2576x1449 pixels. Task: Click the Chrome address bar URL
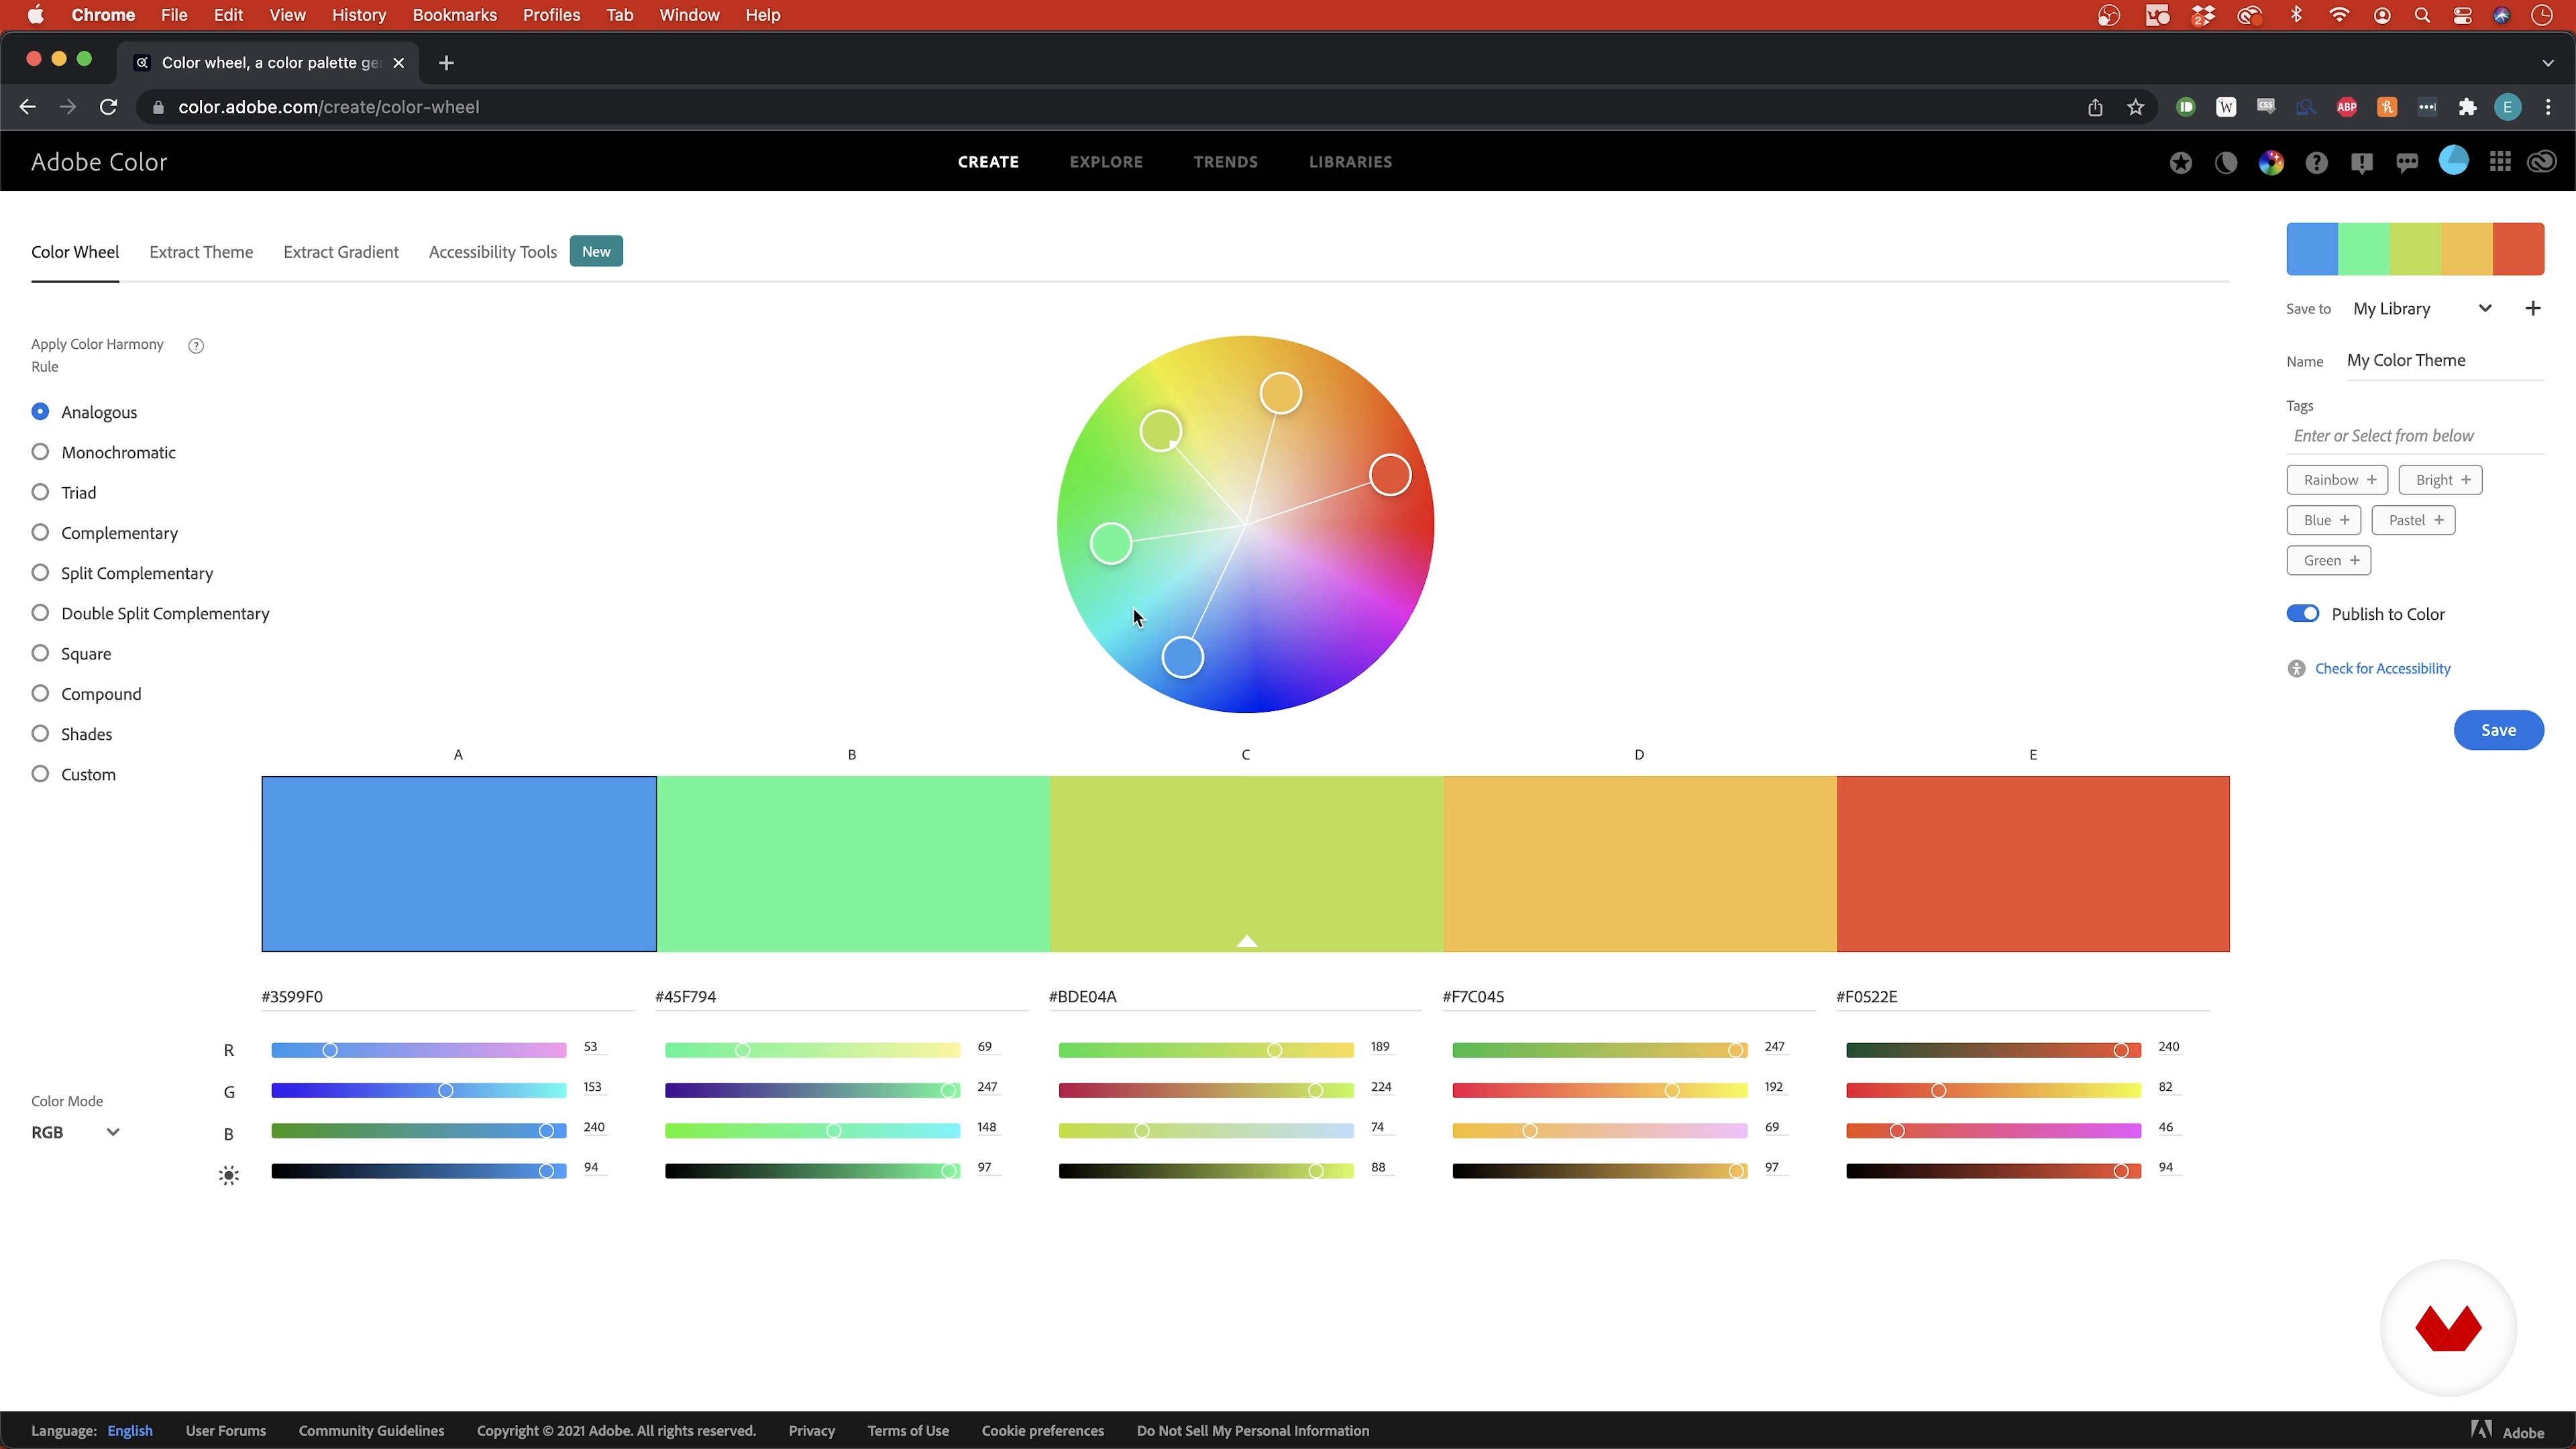329,107
